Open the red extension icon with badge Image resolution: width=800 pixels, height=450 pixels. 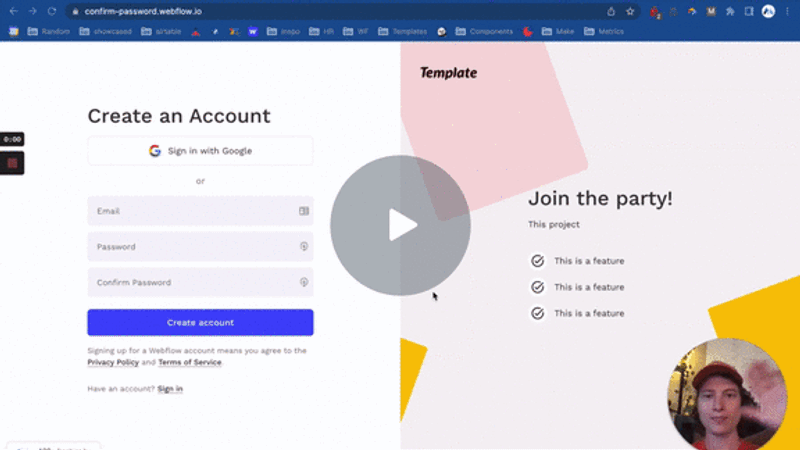(x=655, y=12)
